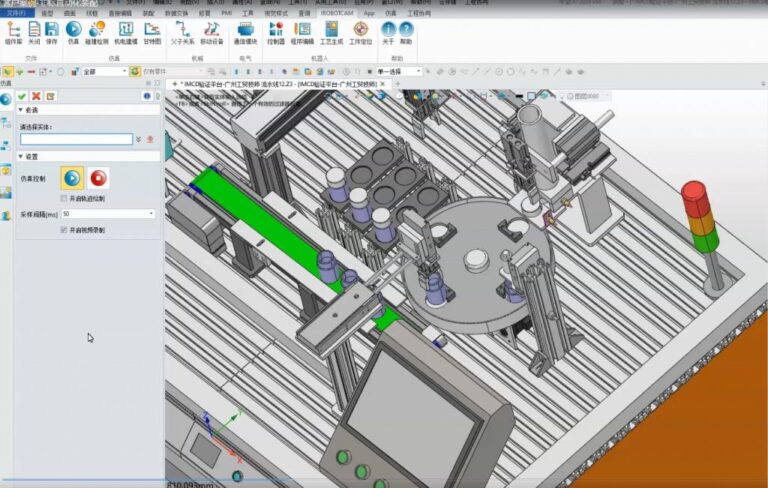Open the 工件定位 workpiece positioning tool
This screenshot has width=768, height=488.
point(360,33)
